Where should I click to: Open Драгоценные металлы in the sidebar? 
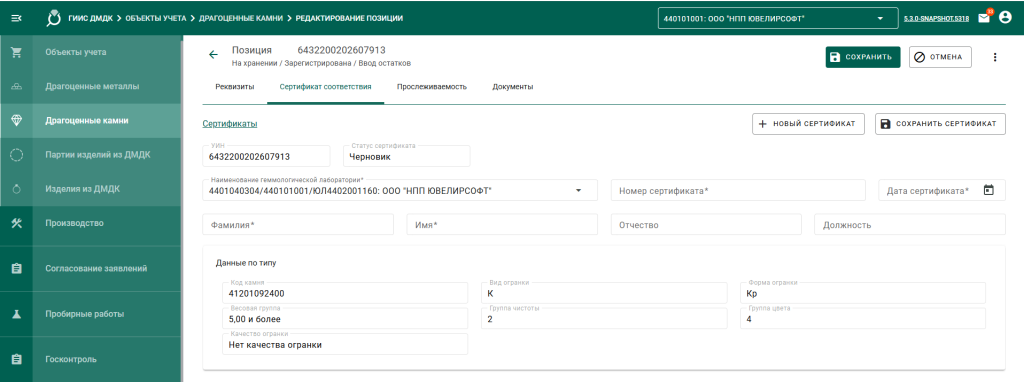(92, 86)
